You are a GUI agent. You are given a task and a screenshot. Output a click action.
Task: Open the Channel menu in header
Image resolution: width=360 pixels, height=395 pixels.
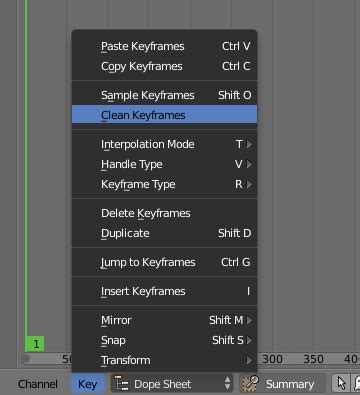coord(38,384)
